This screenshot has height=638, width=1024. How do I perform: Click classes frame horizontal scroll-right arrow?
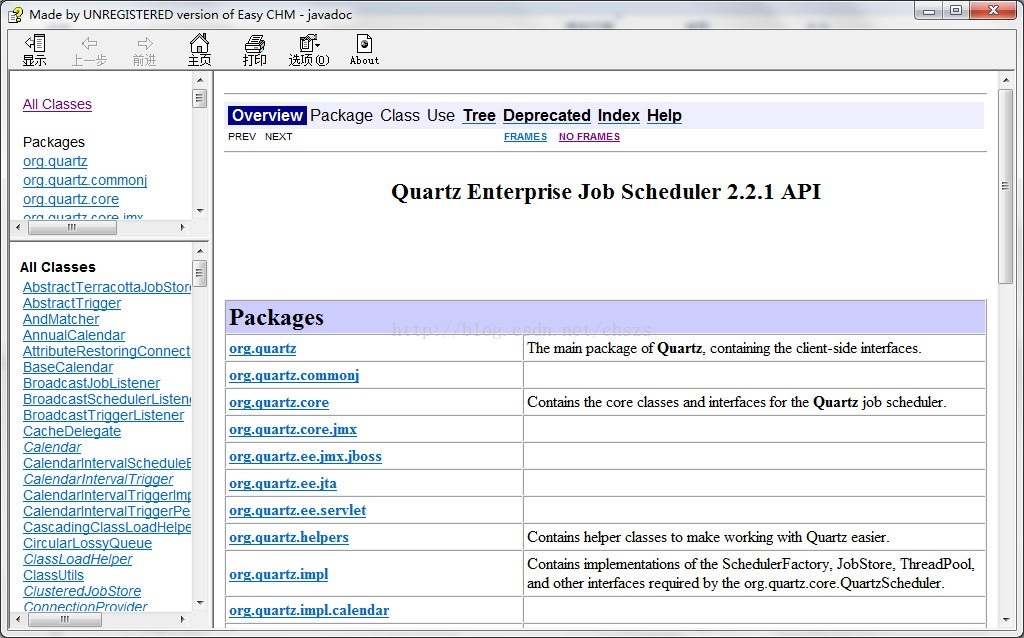tap(182, 619)
